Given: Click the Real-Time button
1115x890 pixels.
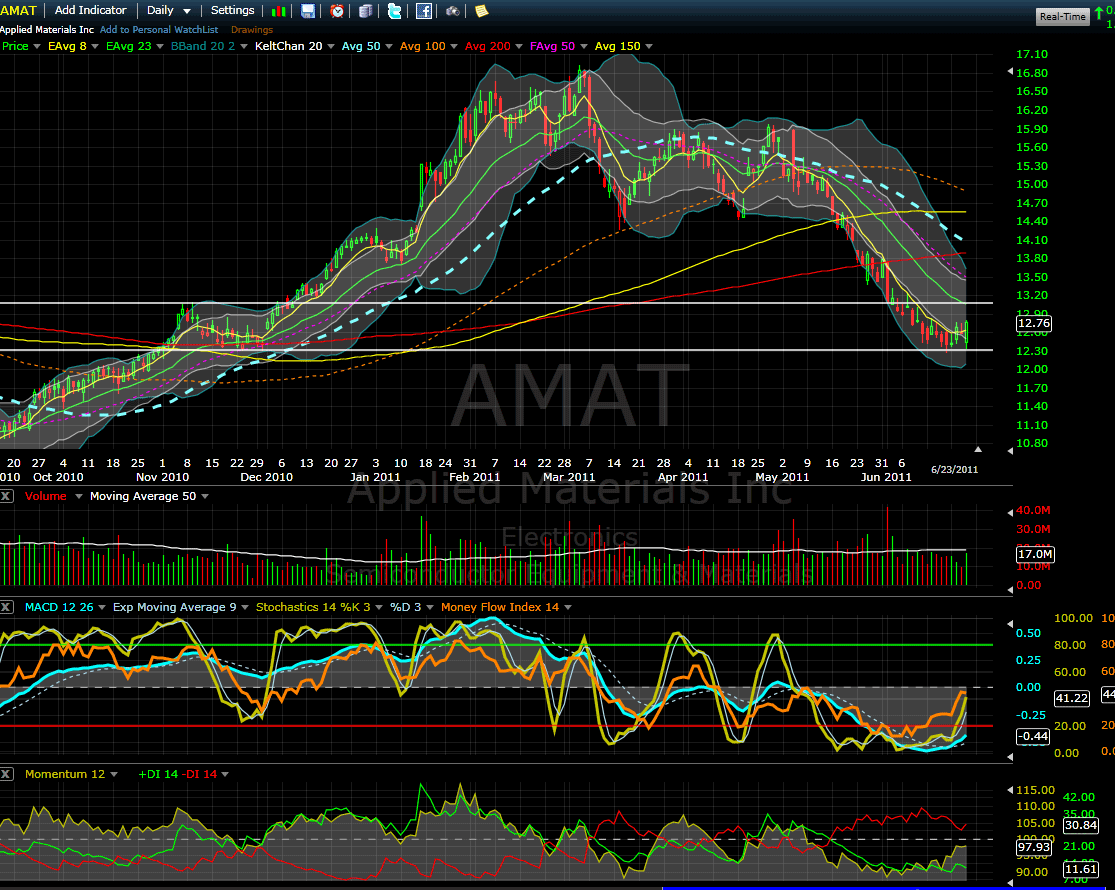Looking at the screenshot, I should pos(1062,16).
